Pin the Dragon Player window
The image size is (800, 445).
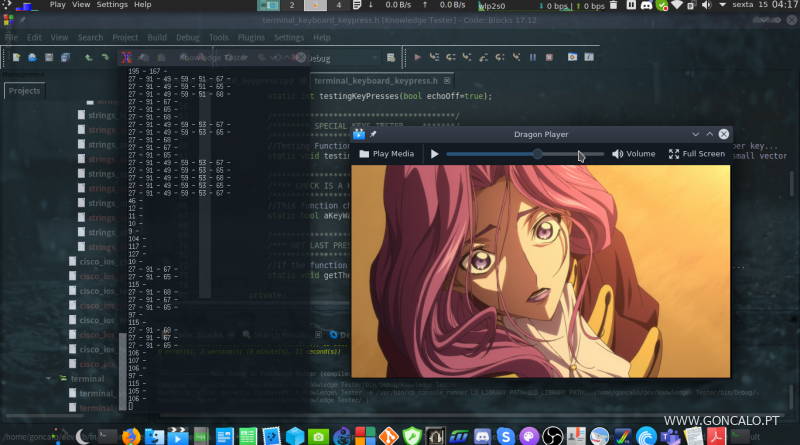point(373,134)
